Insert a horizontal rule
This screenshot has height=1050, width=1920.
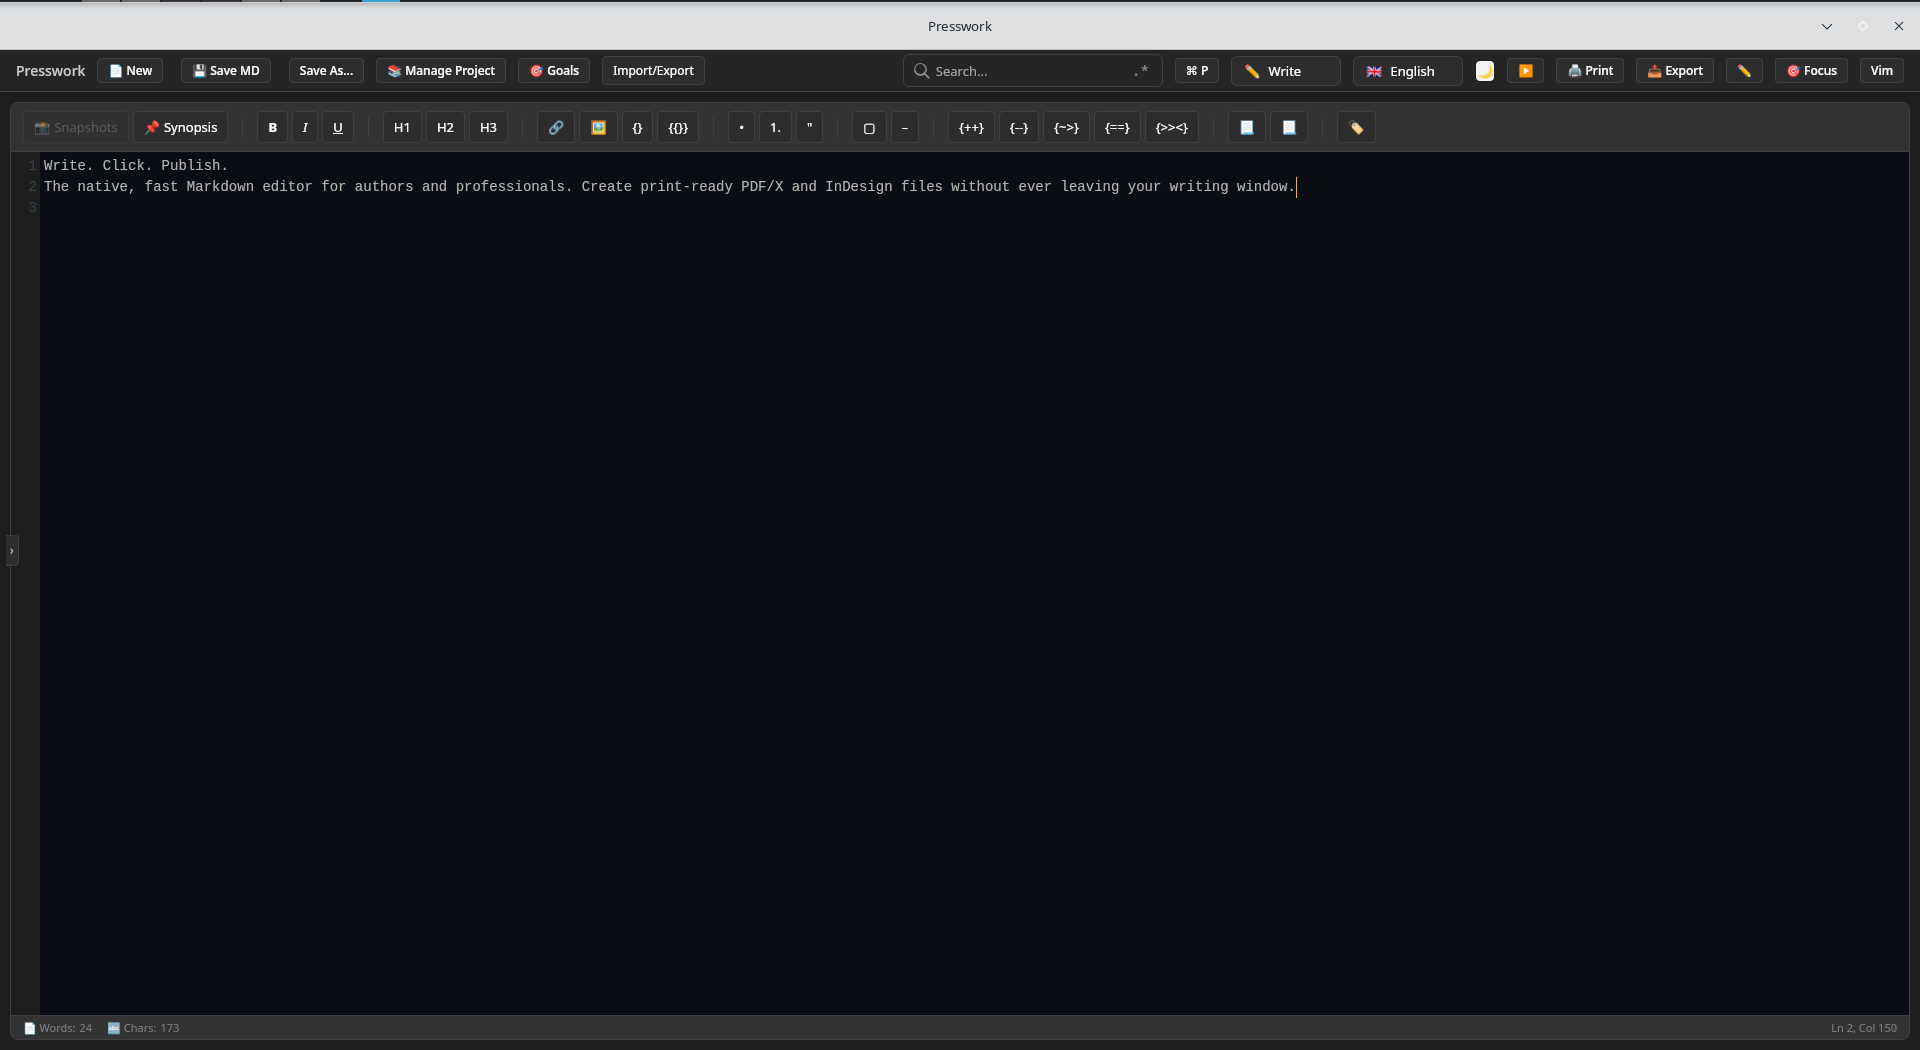pyautogui.click(x=904, y=127)
